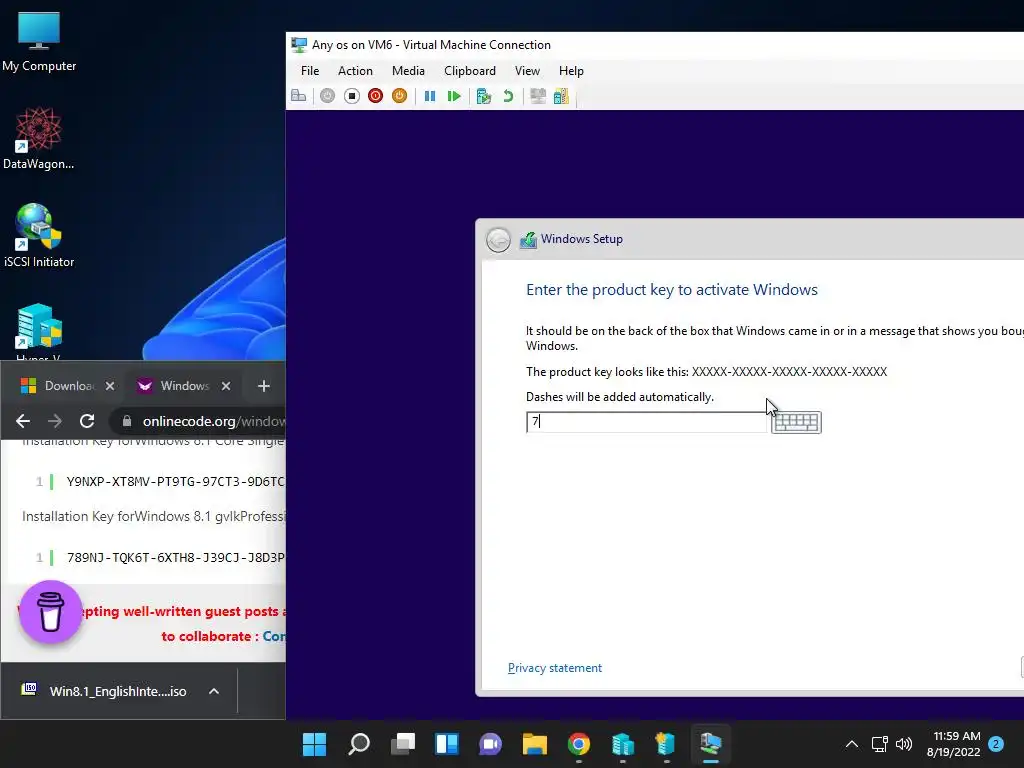Open File Explorer from the taskbar
Image resolution: width=1024 pixels, height=768 pixels.
point(534,744)
